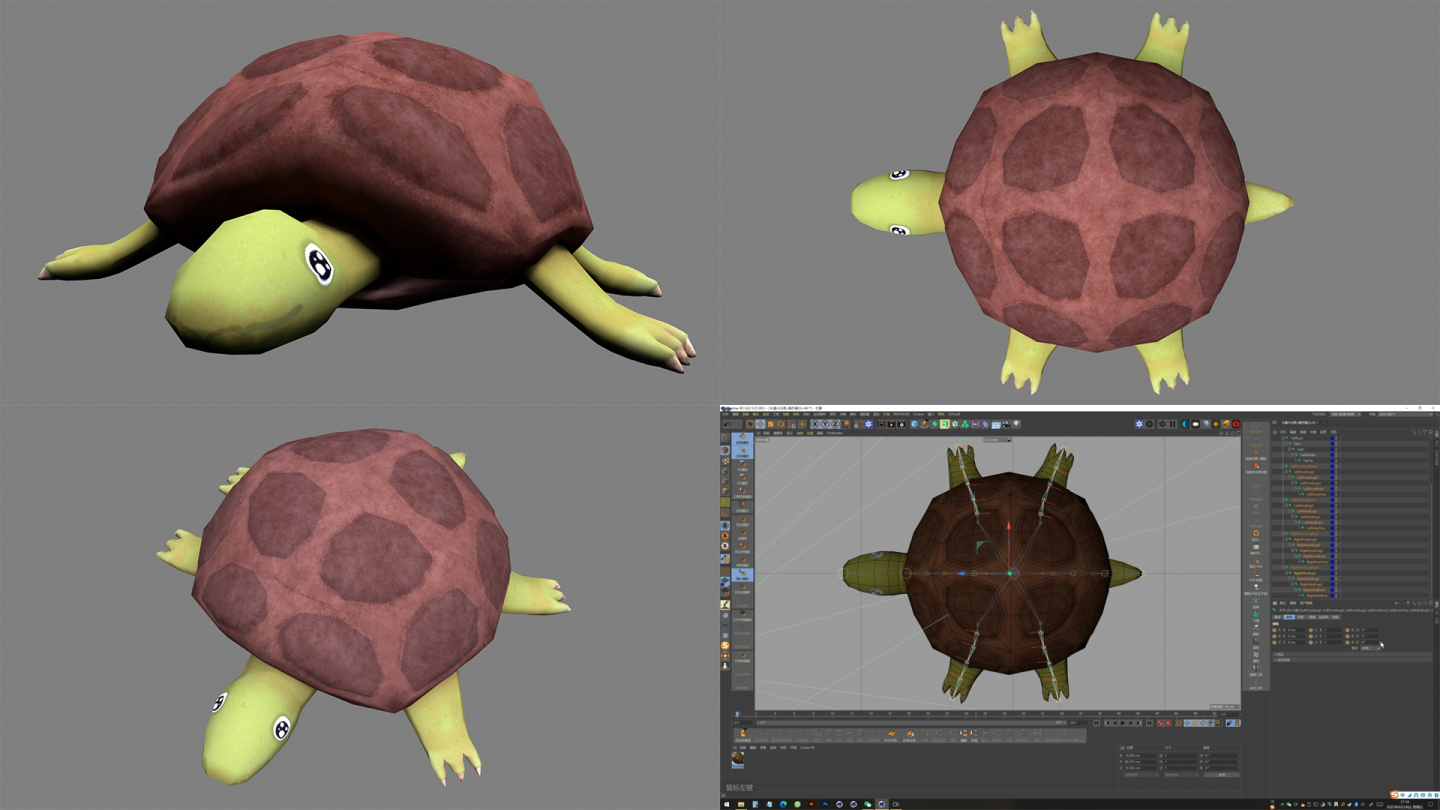Toggle the Z axis lock
The image size is (1440, 810).
[x=835, y=424]
